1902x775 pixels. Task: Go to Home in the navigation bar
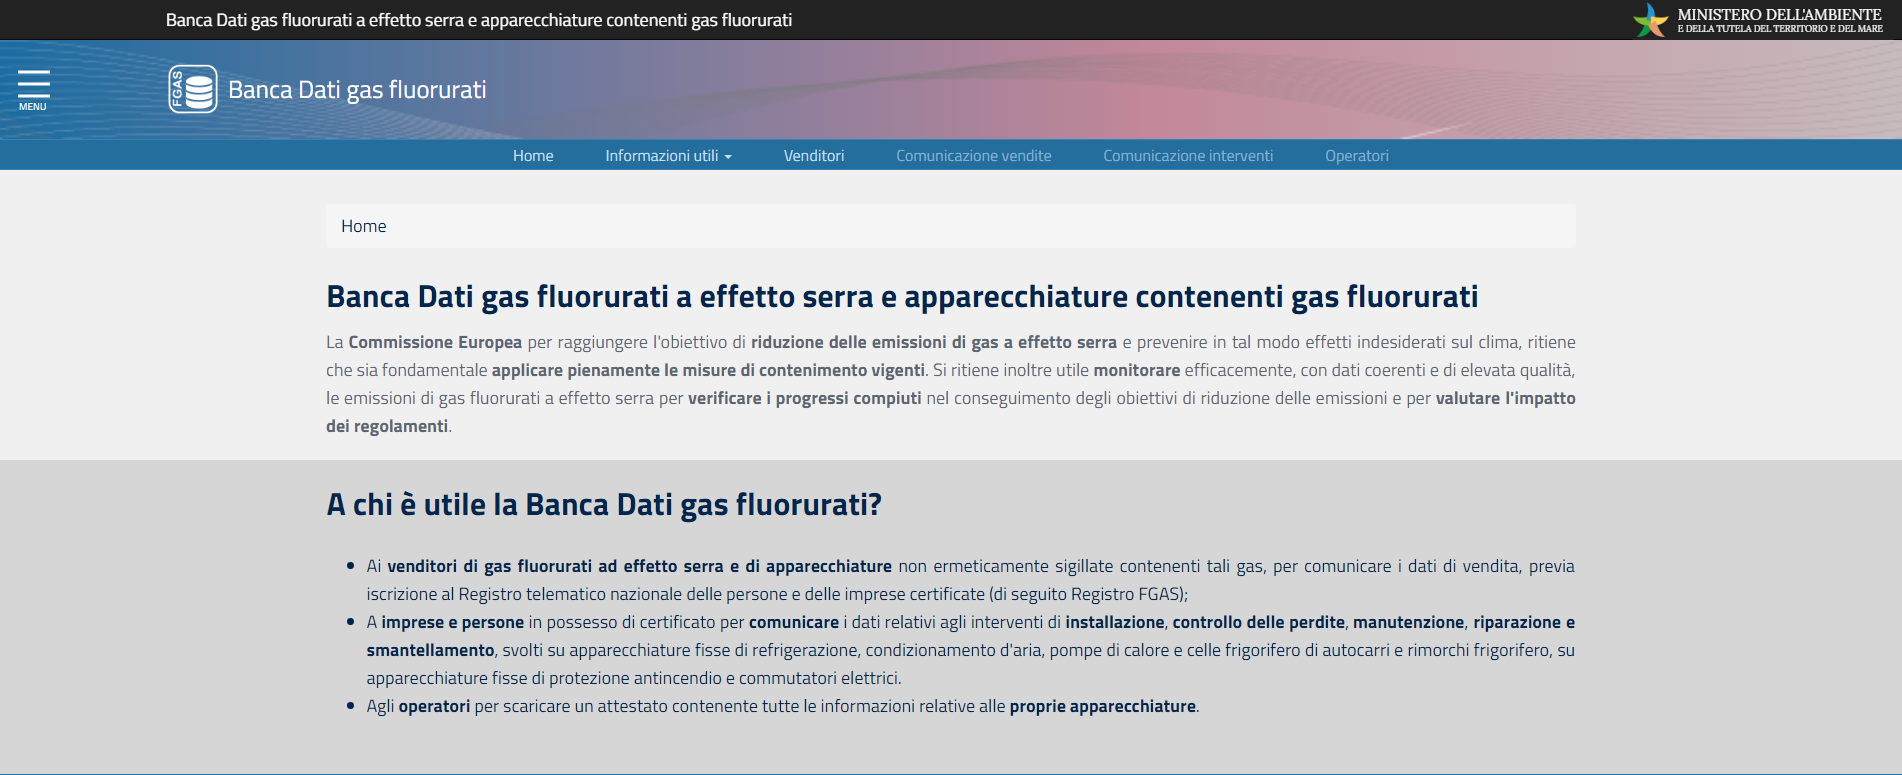point(533,156)
